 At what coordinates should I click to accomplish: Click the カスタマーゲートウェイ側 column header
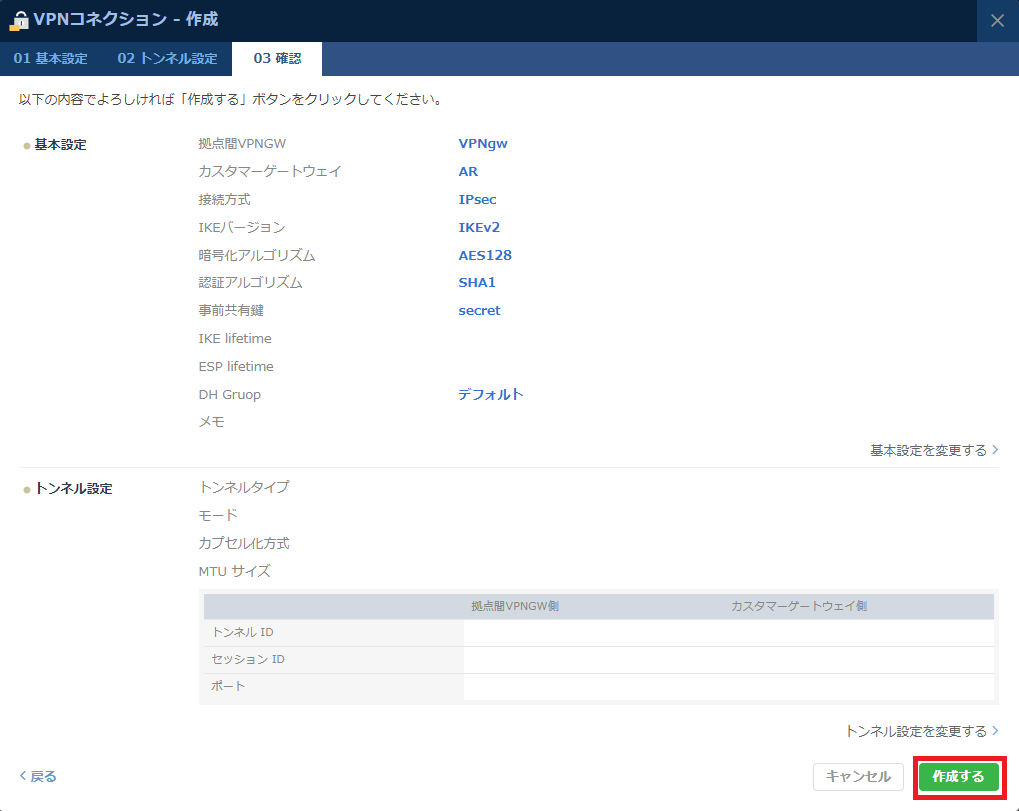tap(798, 606)
